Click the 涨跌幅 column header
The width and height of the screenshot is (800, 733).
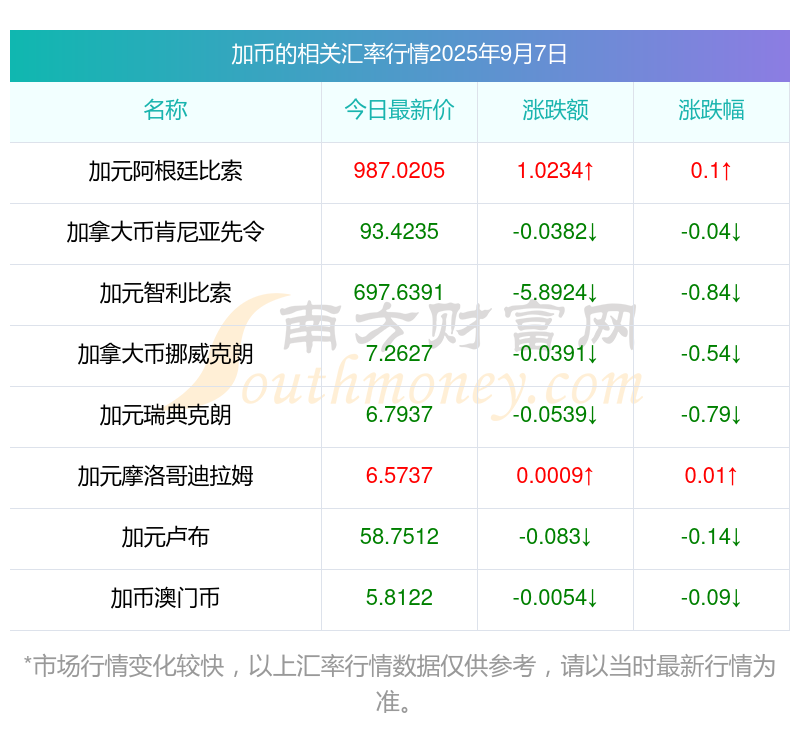pyautogui.click(x=711, y=110)
